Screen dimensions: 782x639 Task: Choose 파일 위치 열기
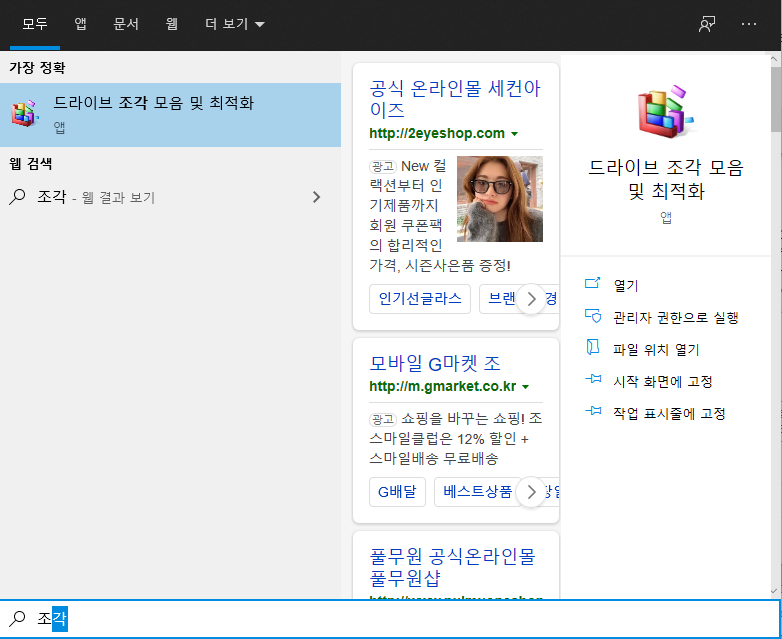click(656, 349)
